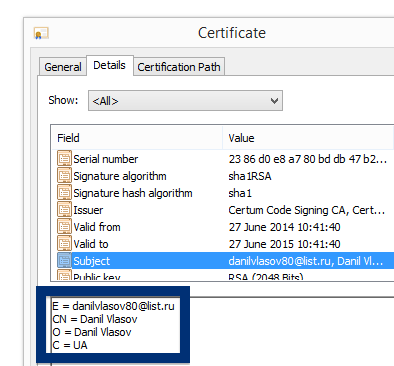Click the Signature hash algorithm field icon
Image resolution: width=394 pixels, height=366 pixels.
pos(64,192)
